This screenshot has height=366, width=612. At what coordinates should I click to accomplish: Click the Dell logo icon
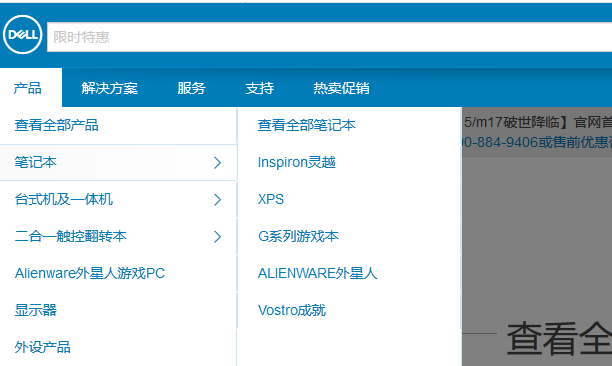point(22,35)
